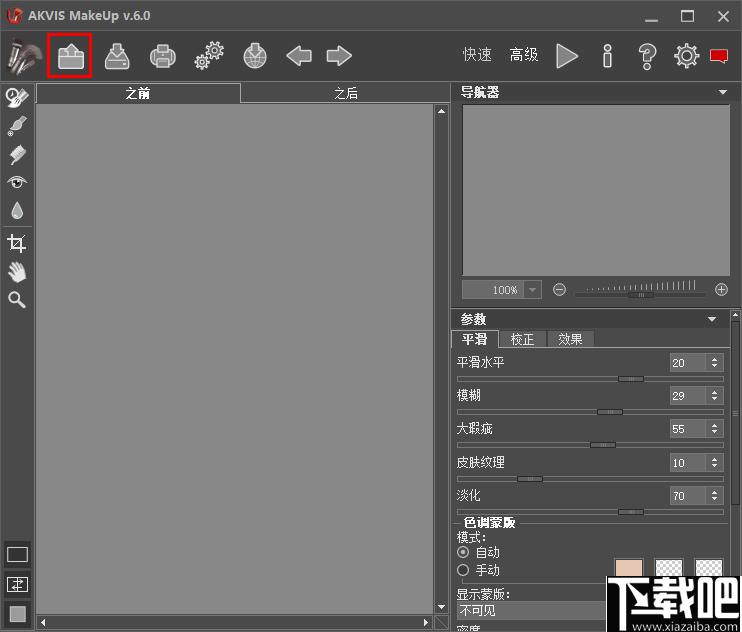742x632 pixels.
Task: Open preferences using the gear icon
Action: (x=686, y=56)
